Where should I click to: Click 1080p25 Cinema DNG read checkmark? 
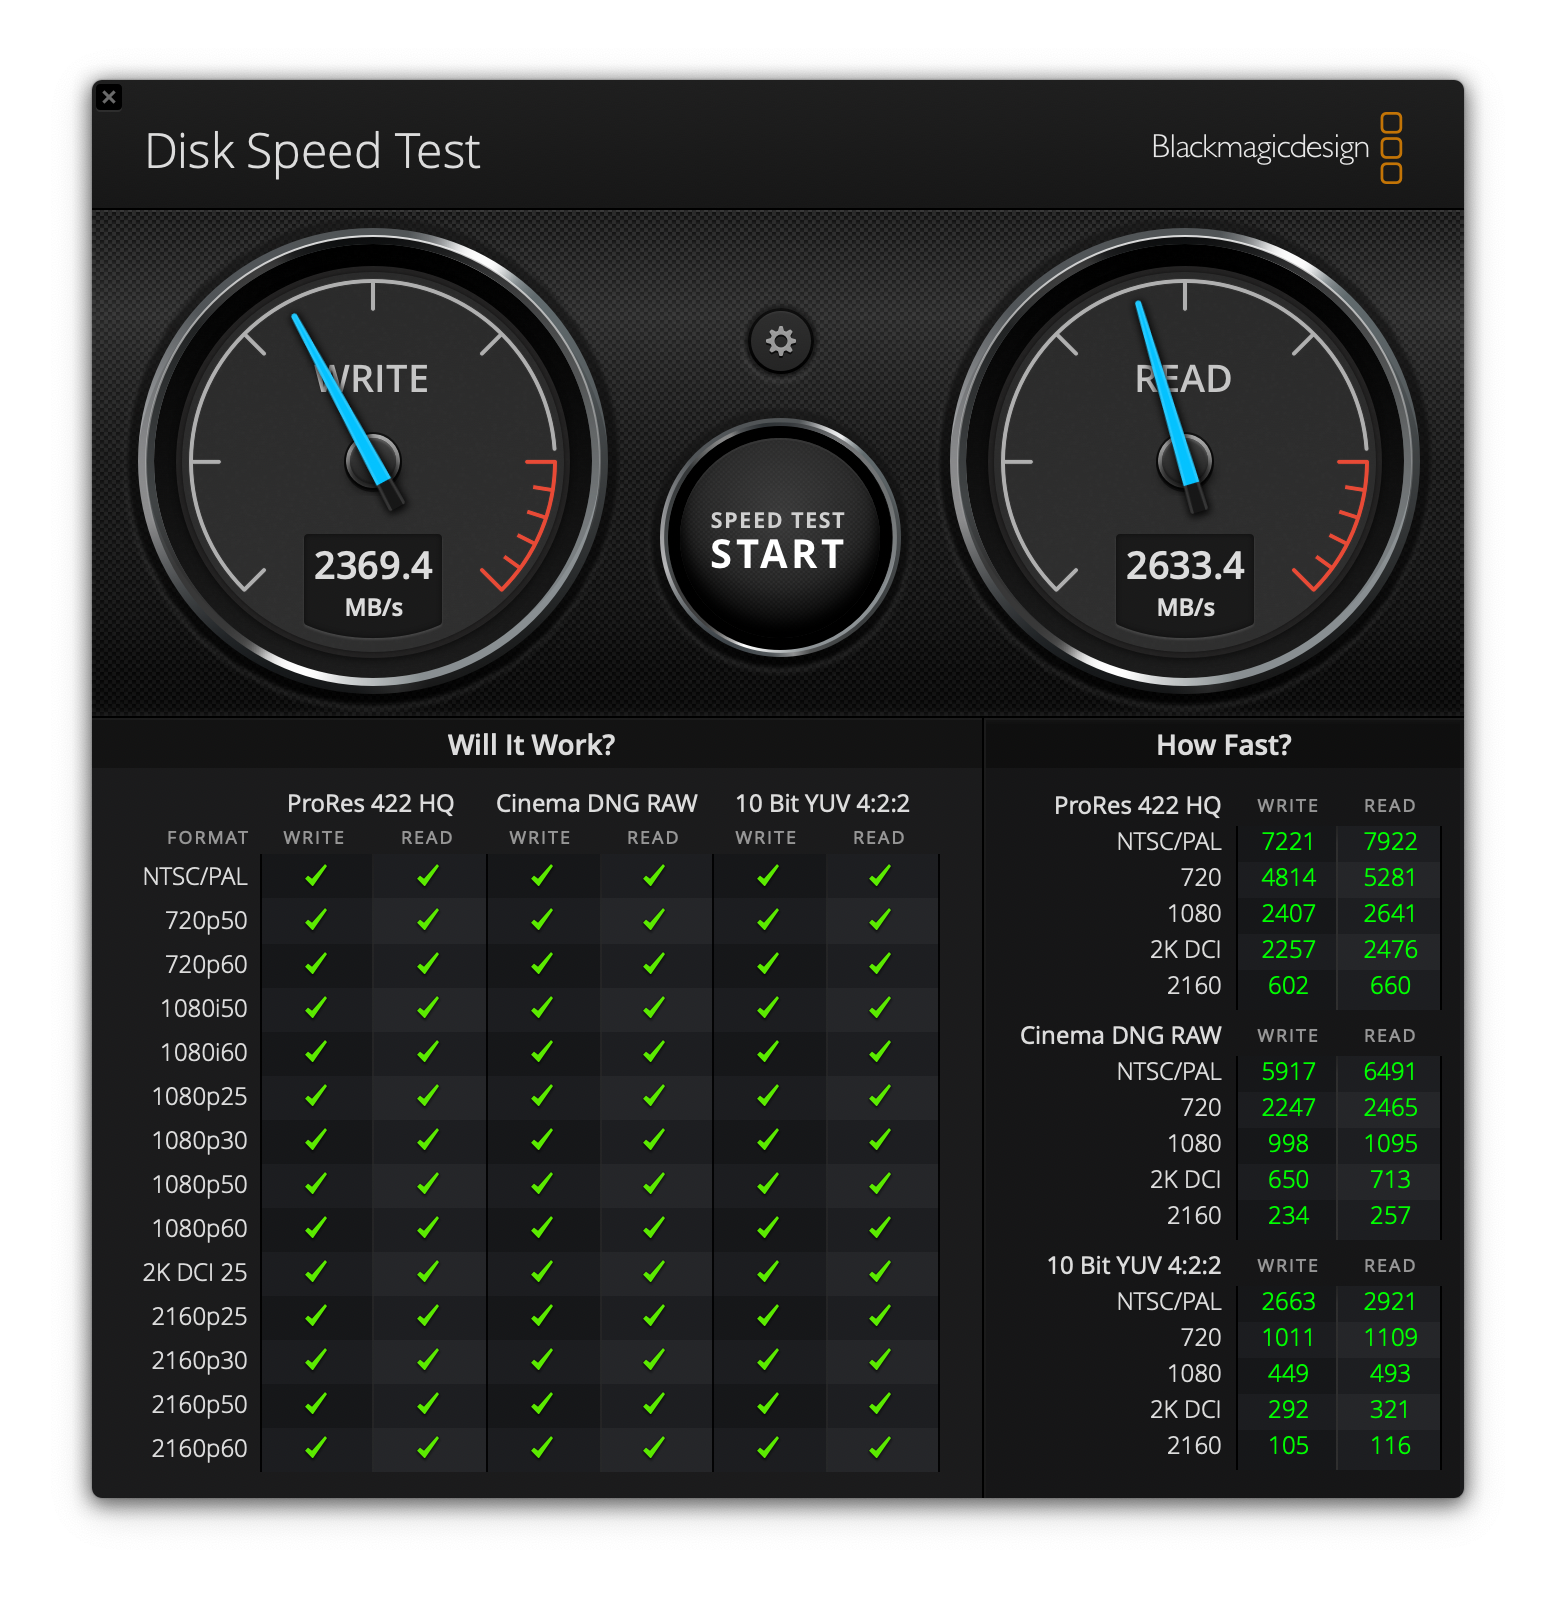654,1096
